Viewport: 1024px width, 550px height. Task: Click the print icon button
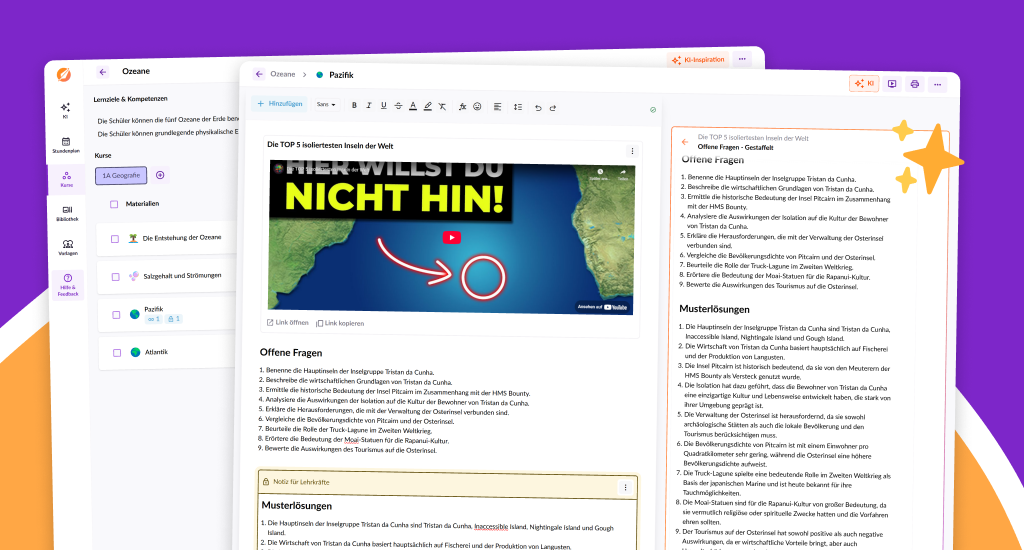[914, 84]
